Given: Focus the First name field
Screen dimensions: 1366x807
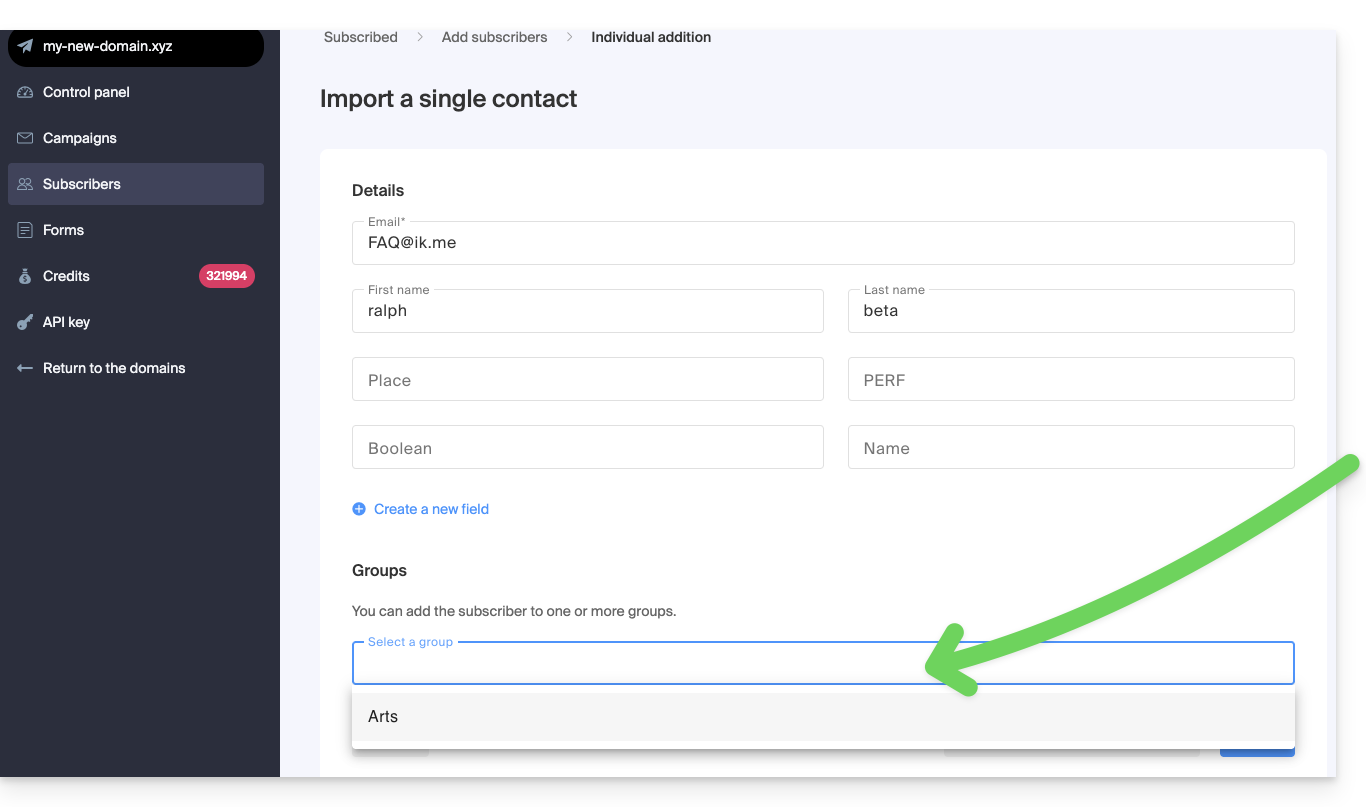Looking at the screenshot, I should [x=587, y=311].
